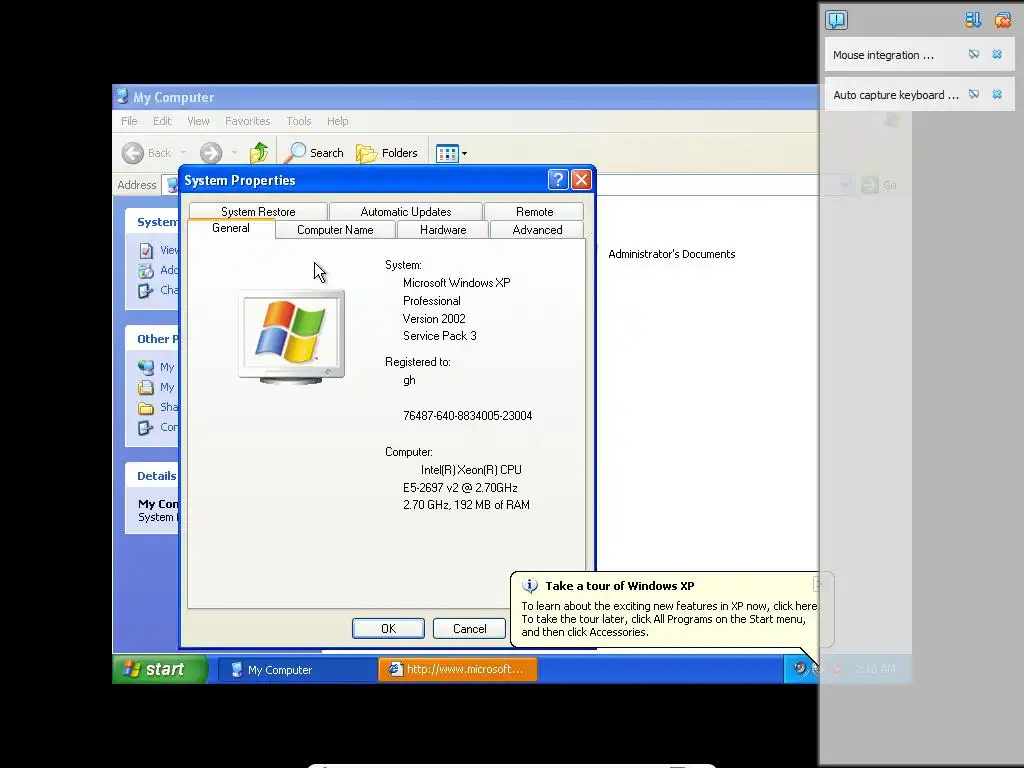This screenshot has width=1024, height=768.
Task: Click the Administrator's Documents item
Action: [671, 254]
